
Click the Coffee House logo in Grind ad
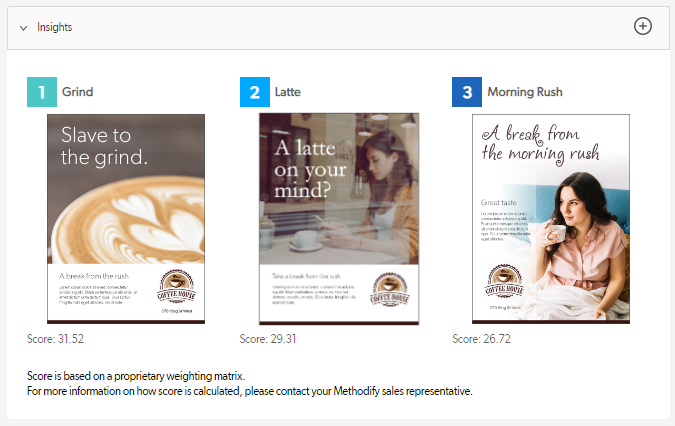175,287
